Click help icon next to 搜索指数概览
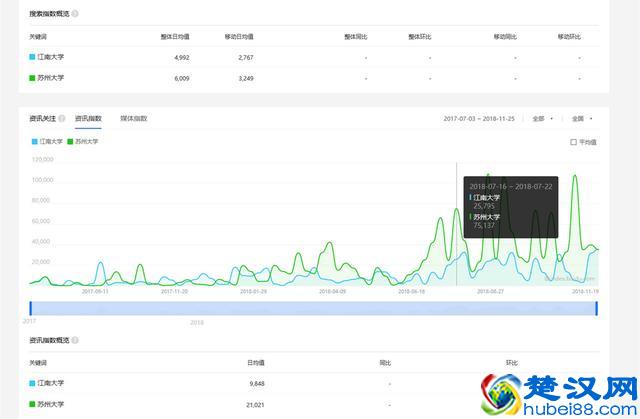 (x=76, y=15)
